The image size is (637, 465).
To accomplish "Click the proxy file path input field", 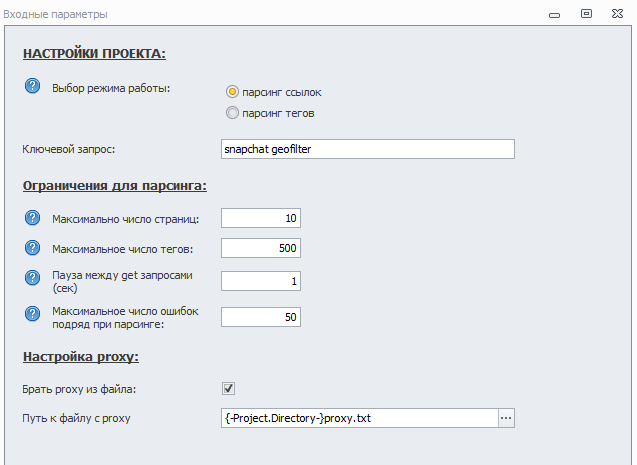I will click(358, 418).
